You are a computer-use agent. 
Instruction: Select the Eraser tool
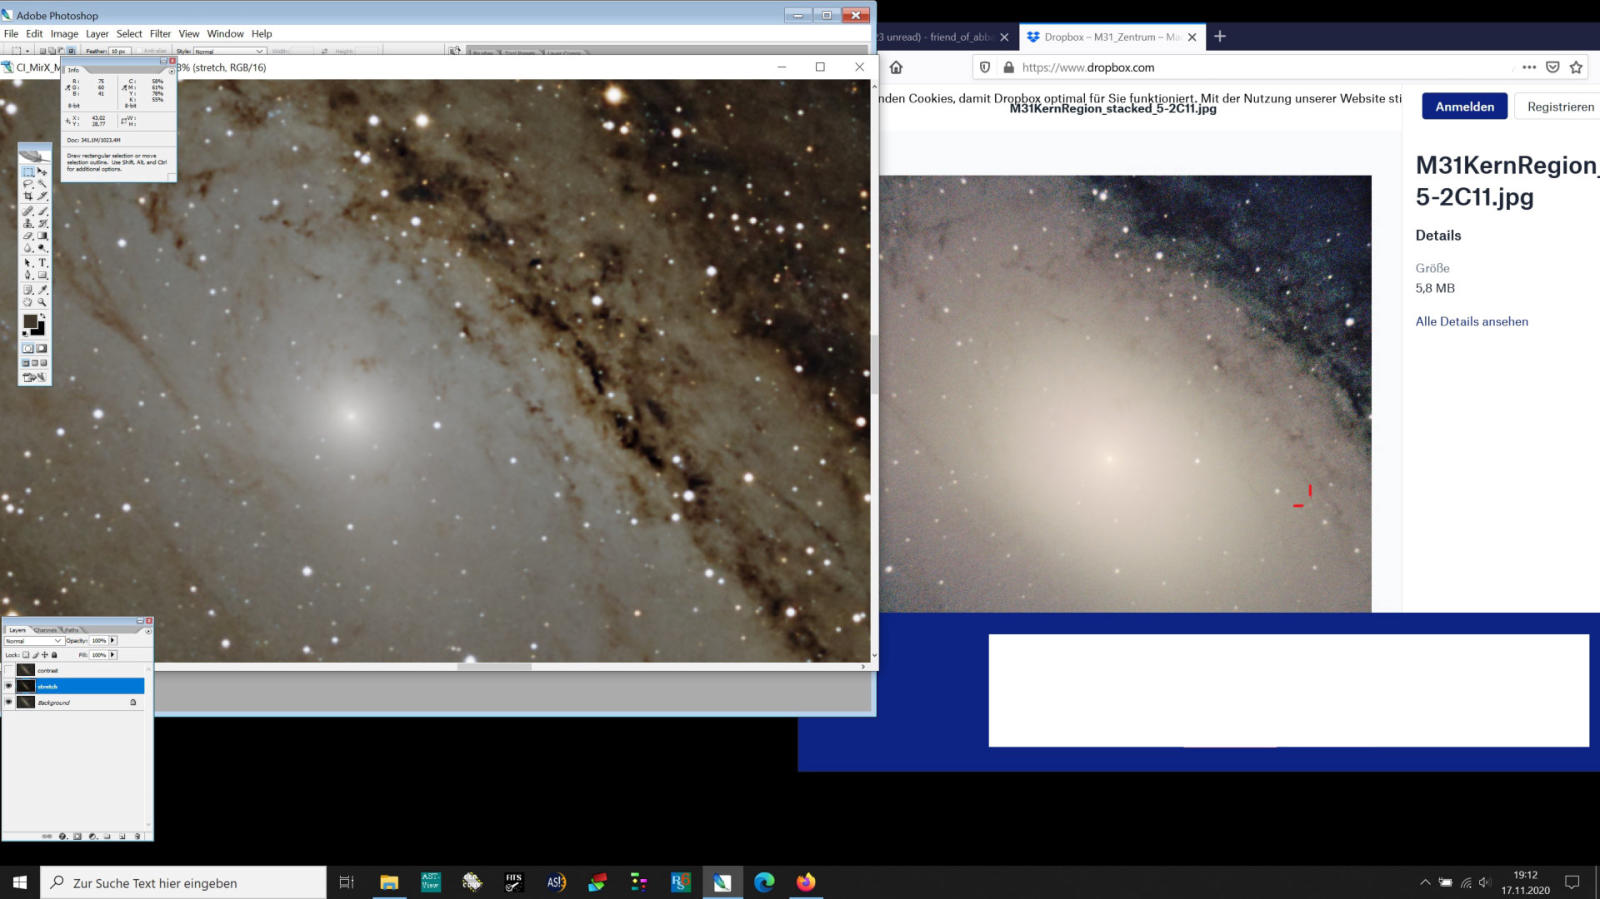28,236
